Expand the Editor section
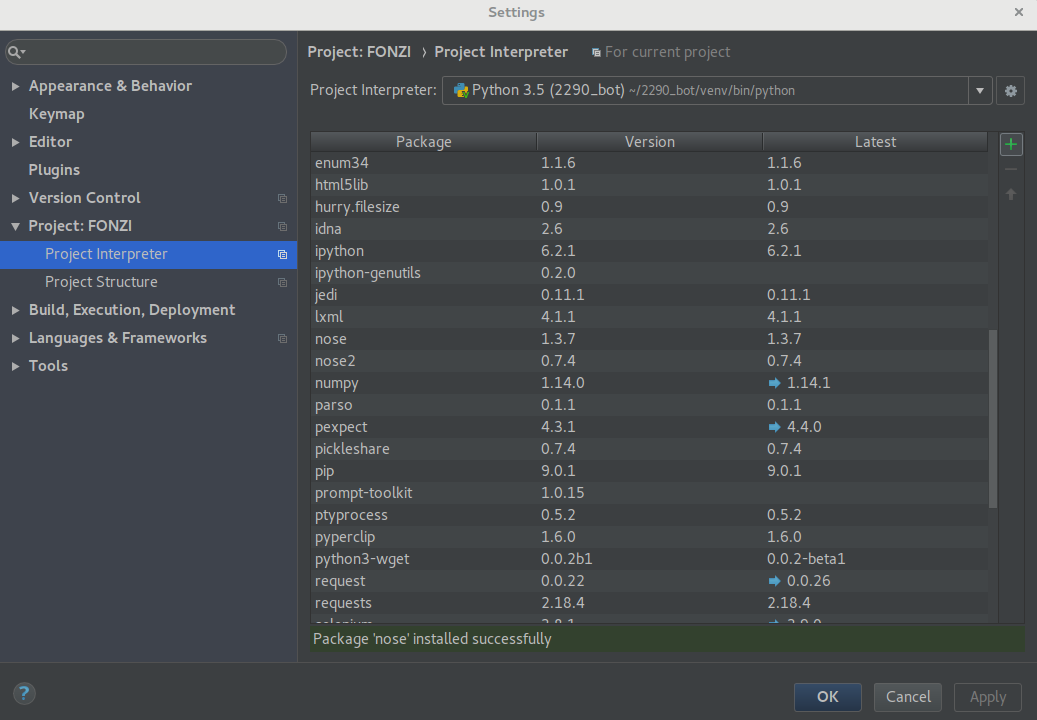 click(15, 142)
